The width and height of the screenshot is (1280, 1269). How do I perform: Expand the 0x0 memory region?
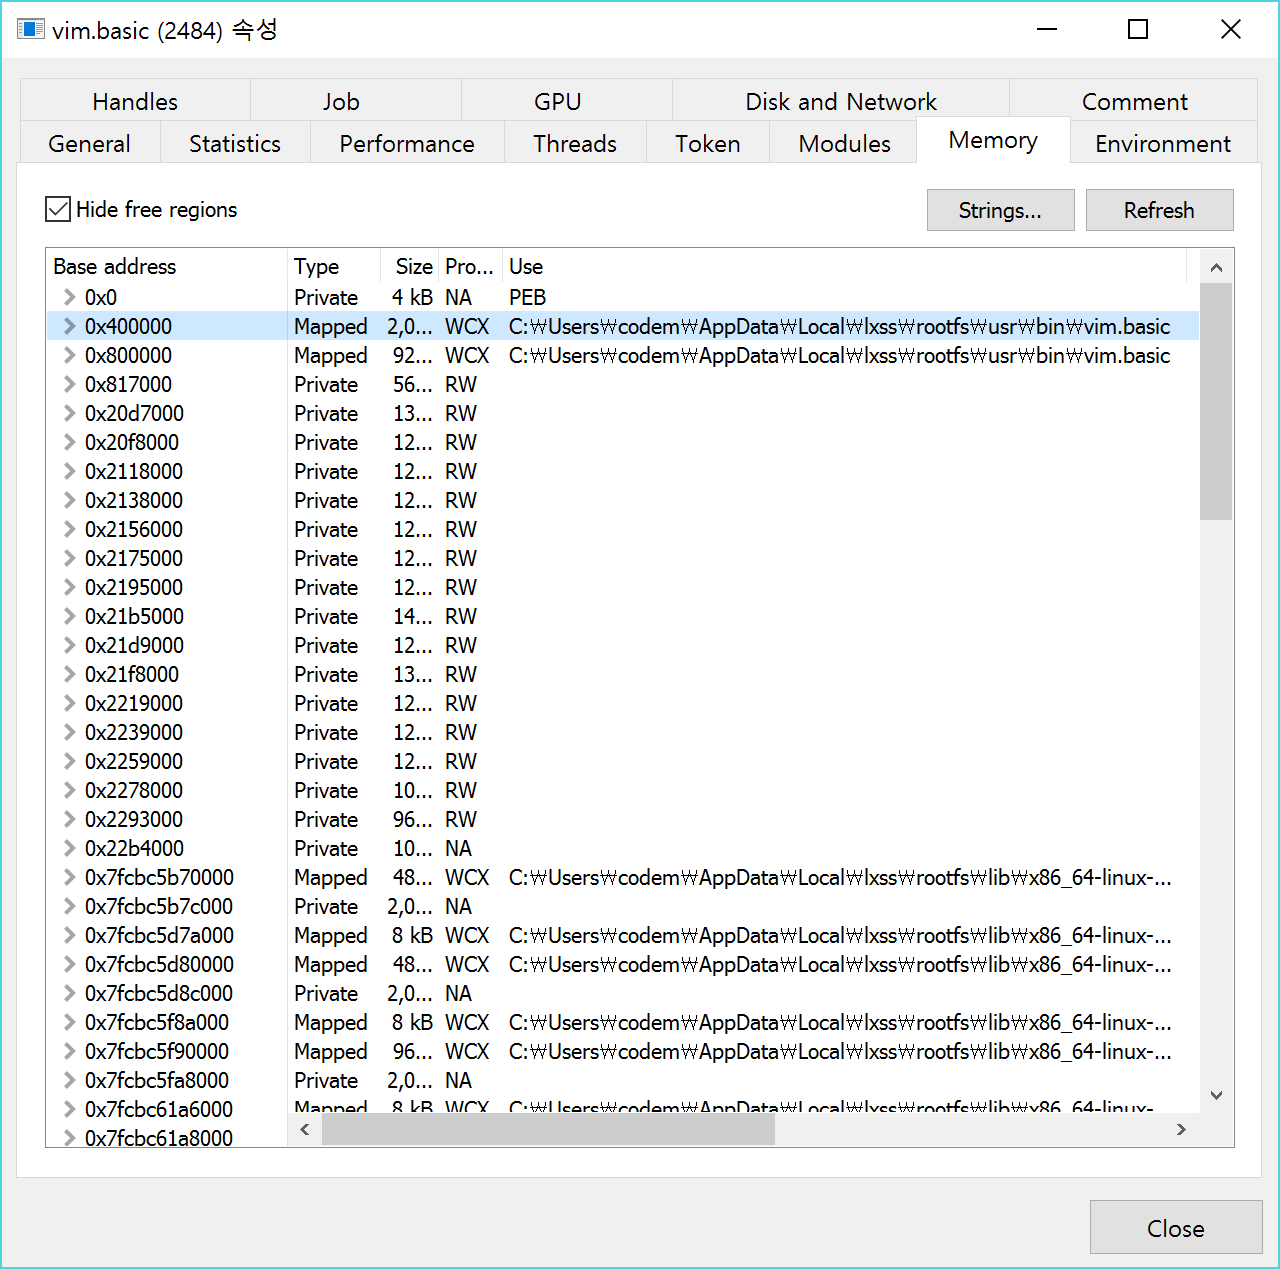(69, 297)
